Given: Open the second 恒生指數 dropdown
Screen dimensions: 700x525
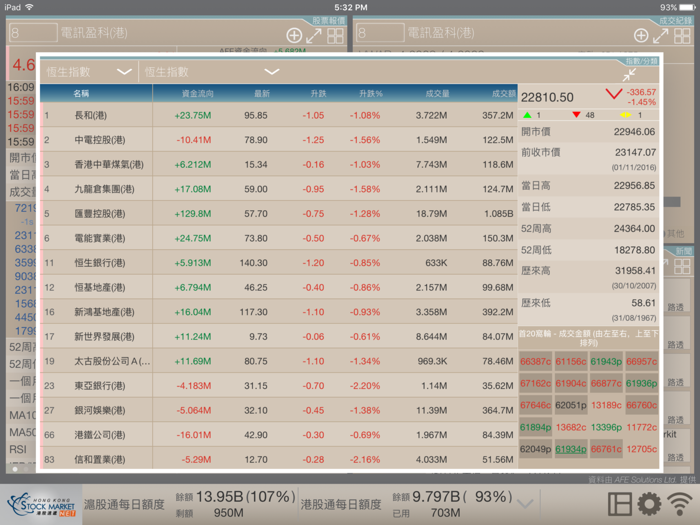Looking at the screenshot, I should (212, 72).
